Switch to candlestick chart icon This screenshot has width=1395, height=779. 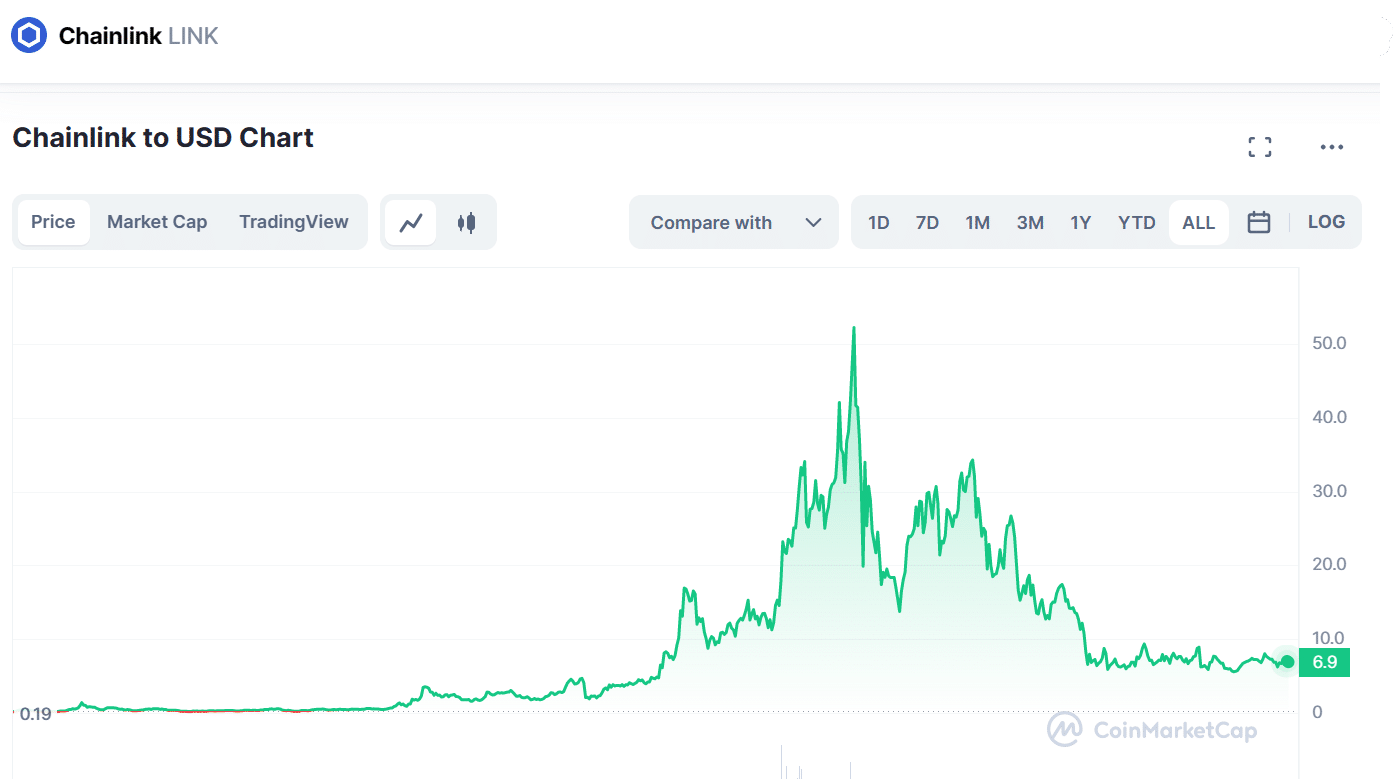pyautogui.click(x=466, y=222)
